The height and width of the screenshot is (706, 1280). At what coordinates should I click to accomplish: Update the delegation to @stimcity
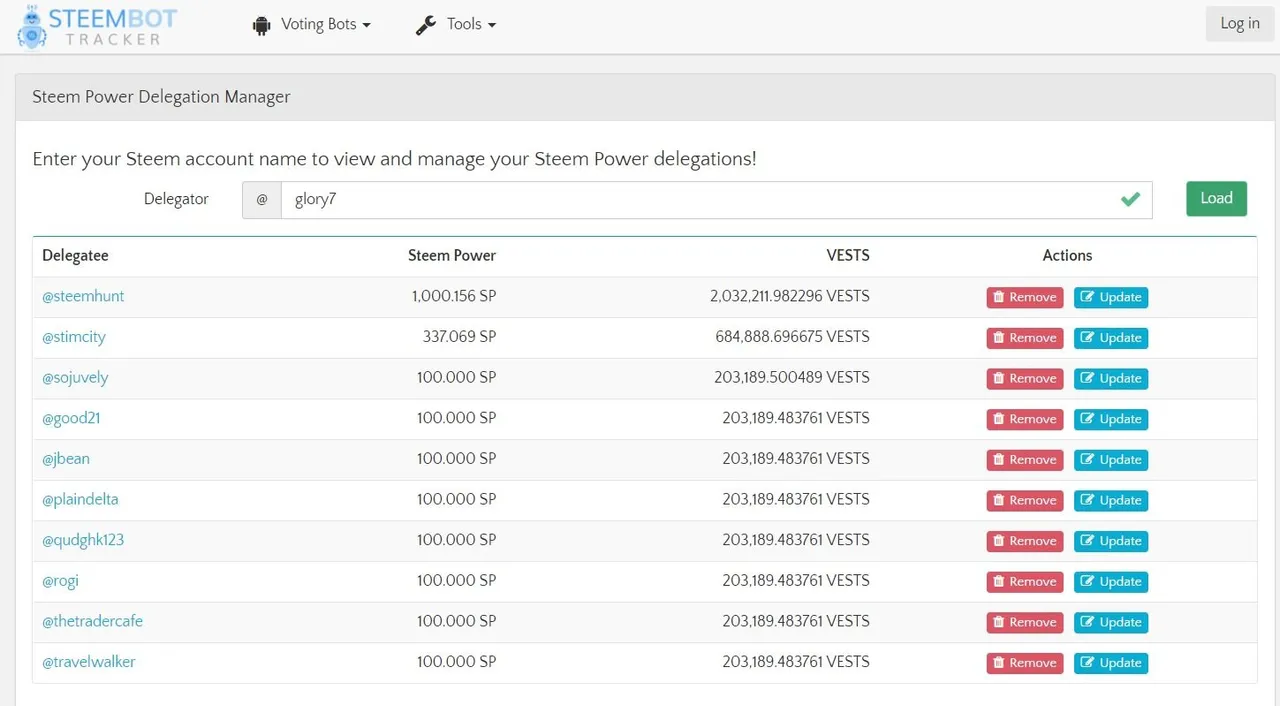click(1111, 338)
